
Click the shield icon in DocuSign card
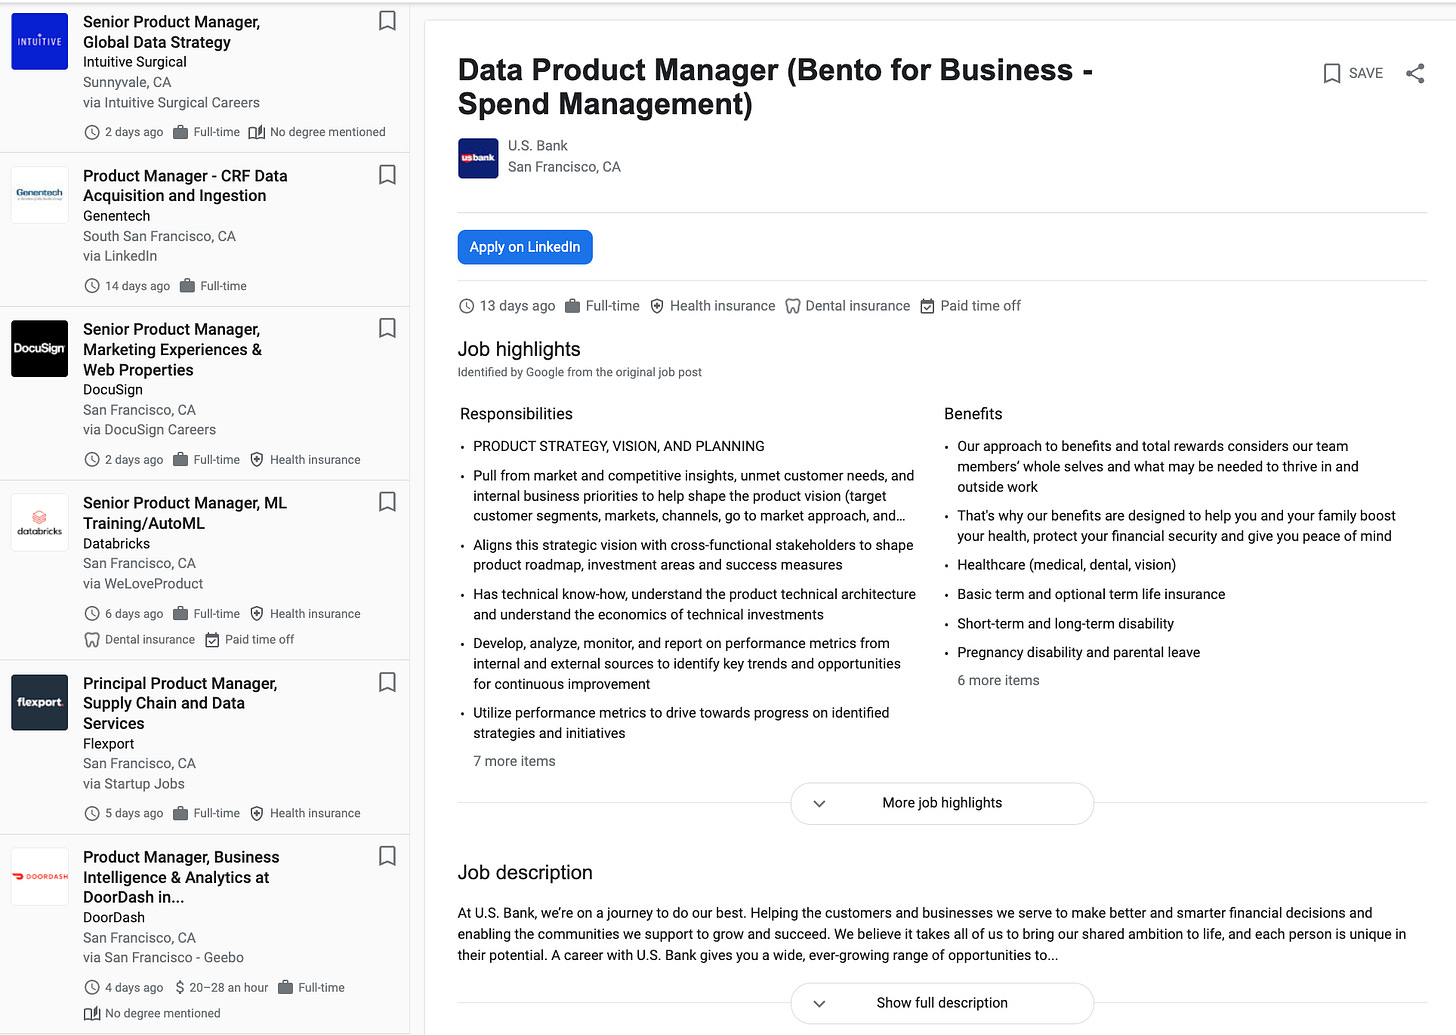(x=257, y=460)
